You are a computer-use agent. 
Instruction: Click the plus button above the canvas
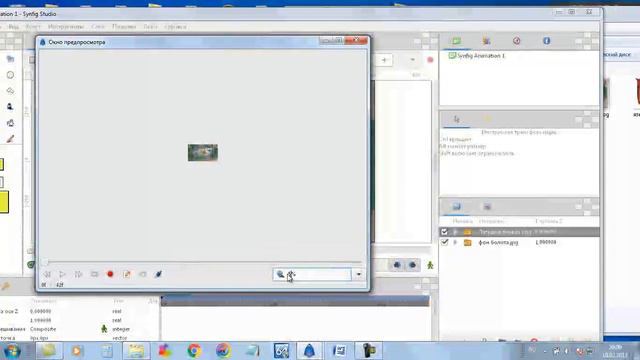click(384, 60)
